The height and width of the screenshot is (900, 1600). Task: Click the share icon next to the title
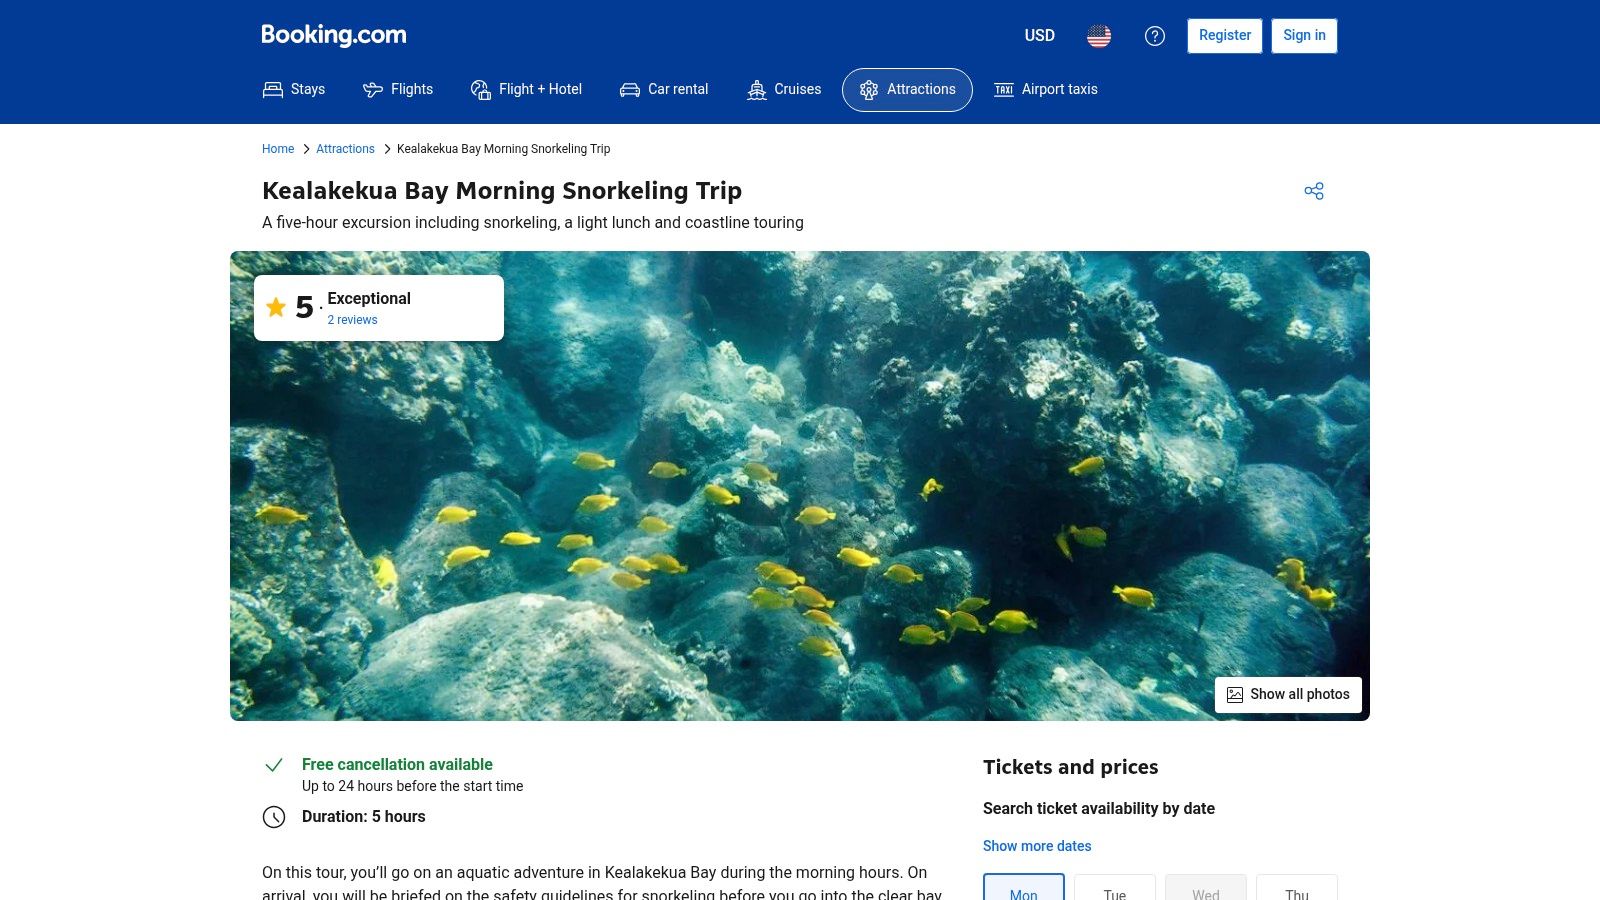pos(1314,190)
